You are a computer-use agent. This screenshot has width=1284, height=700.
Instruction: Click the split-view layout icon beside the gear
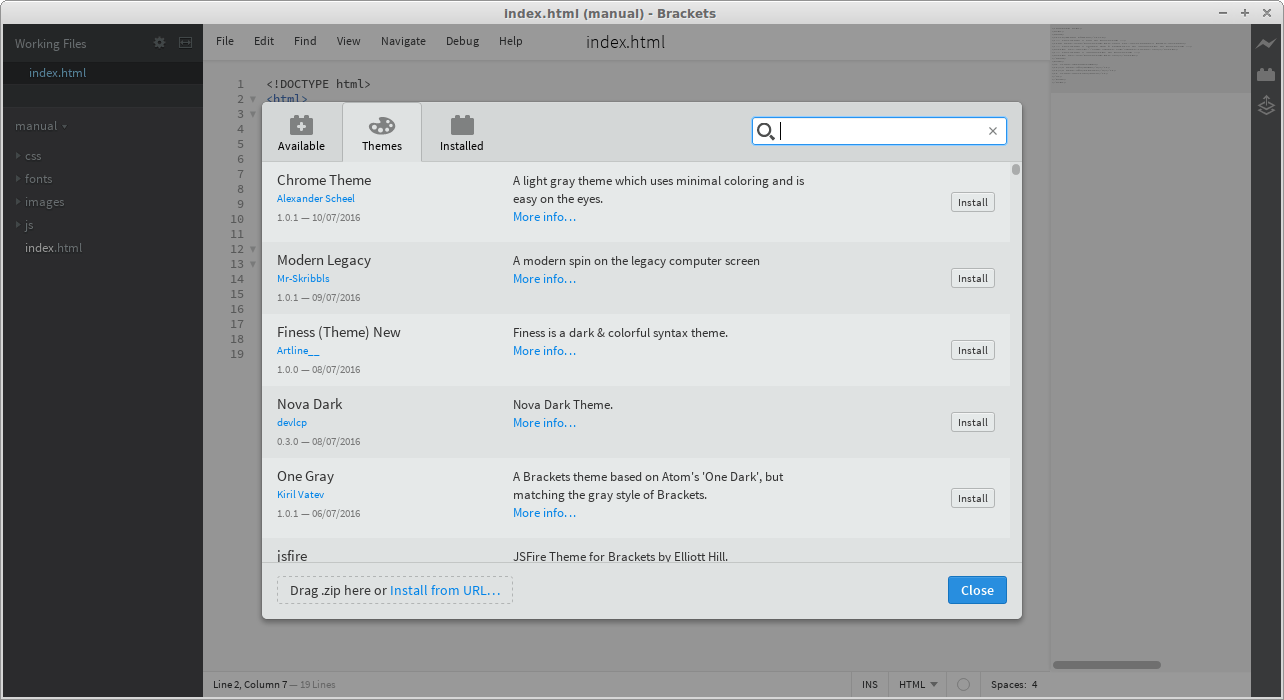[184, 43]
